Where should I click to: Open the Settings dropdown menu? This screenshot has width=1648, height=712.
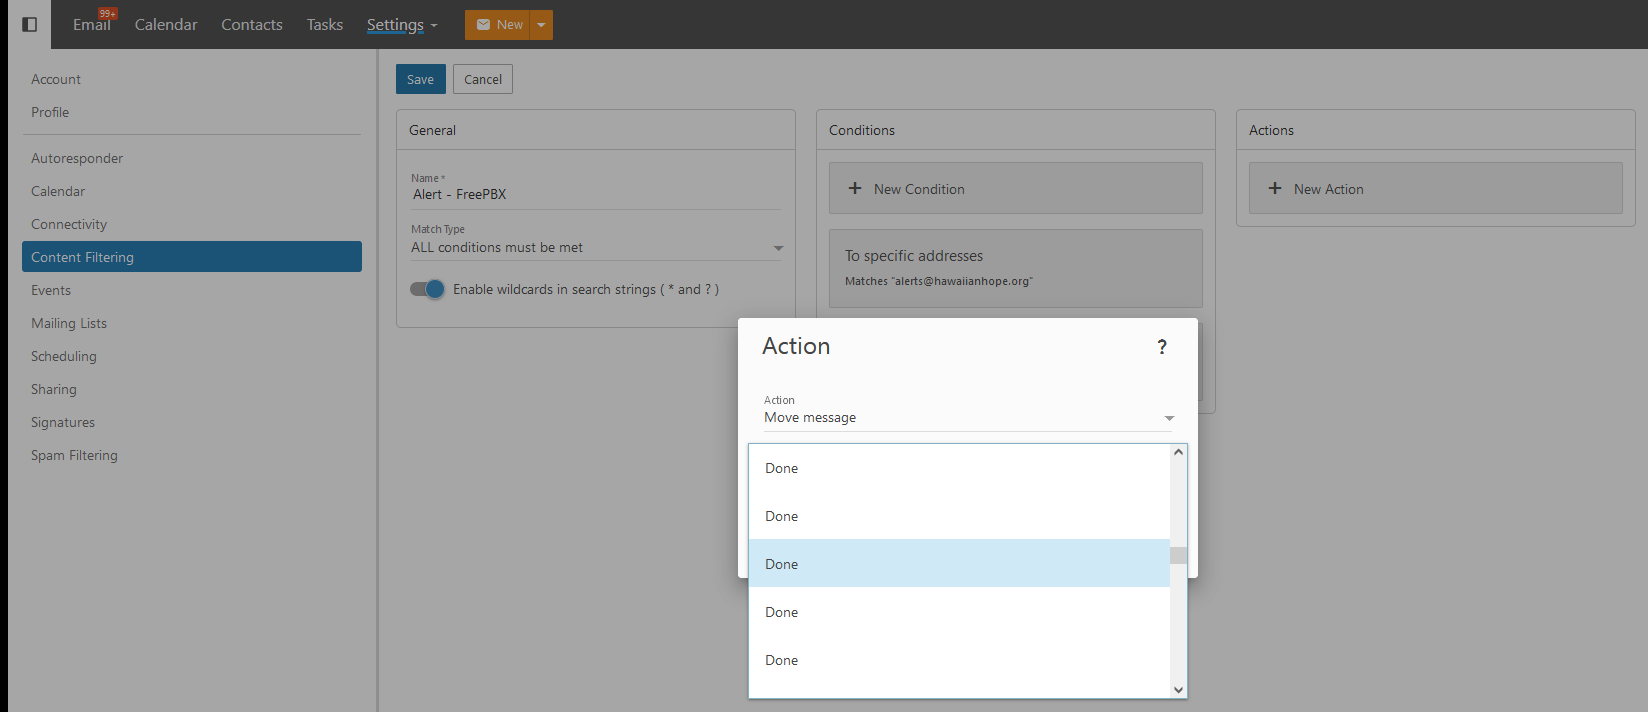[x=401, y=25]
